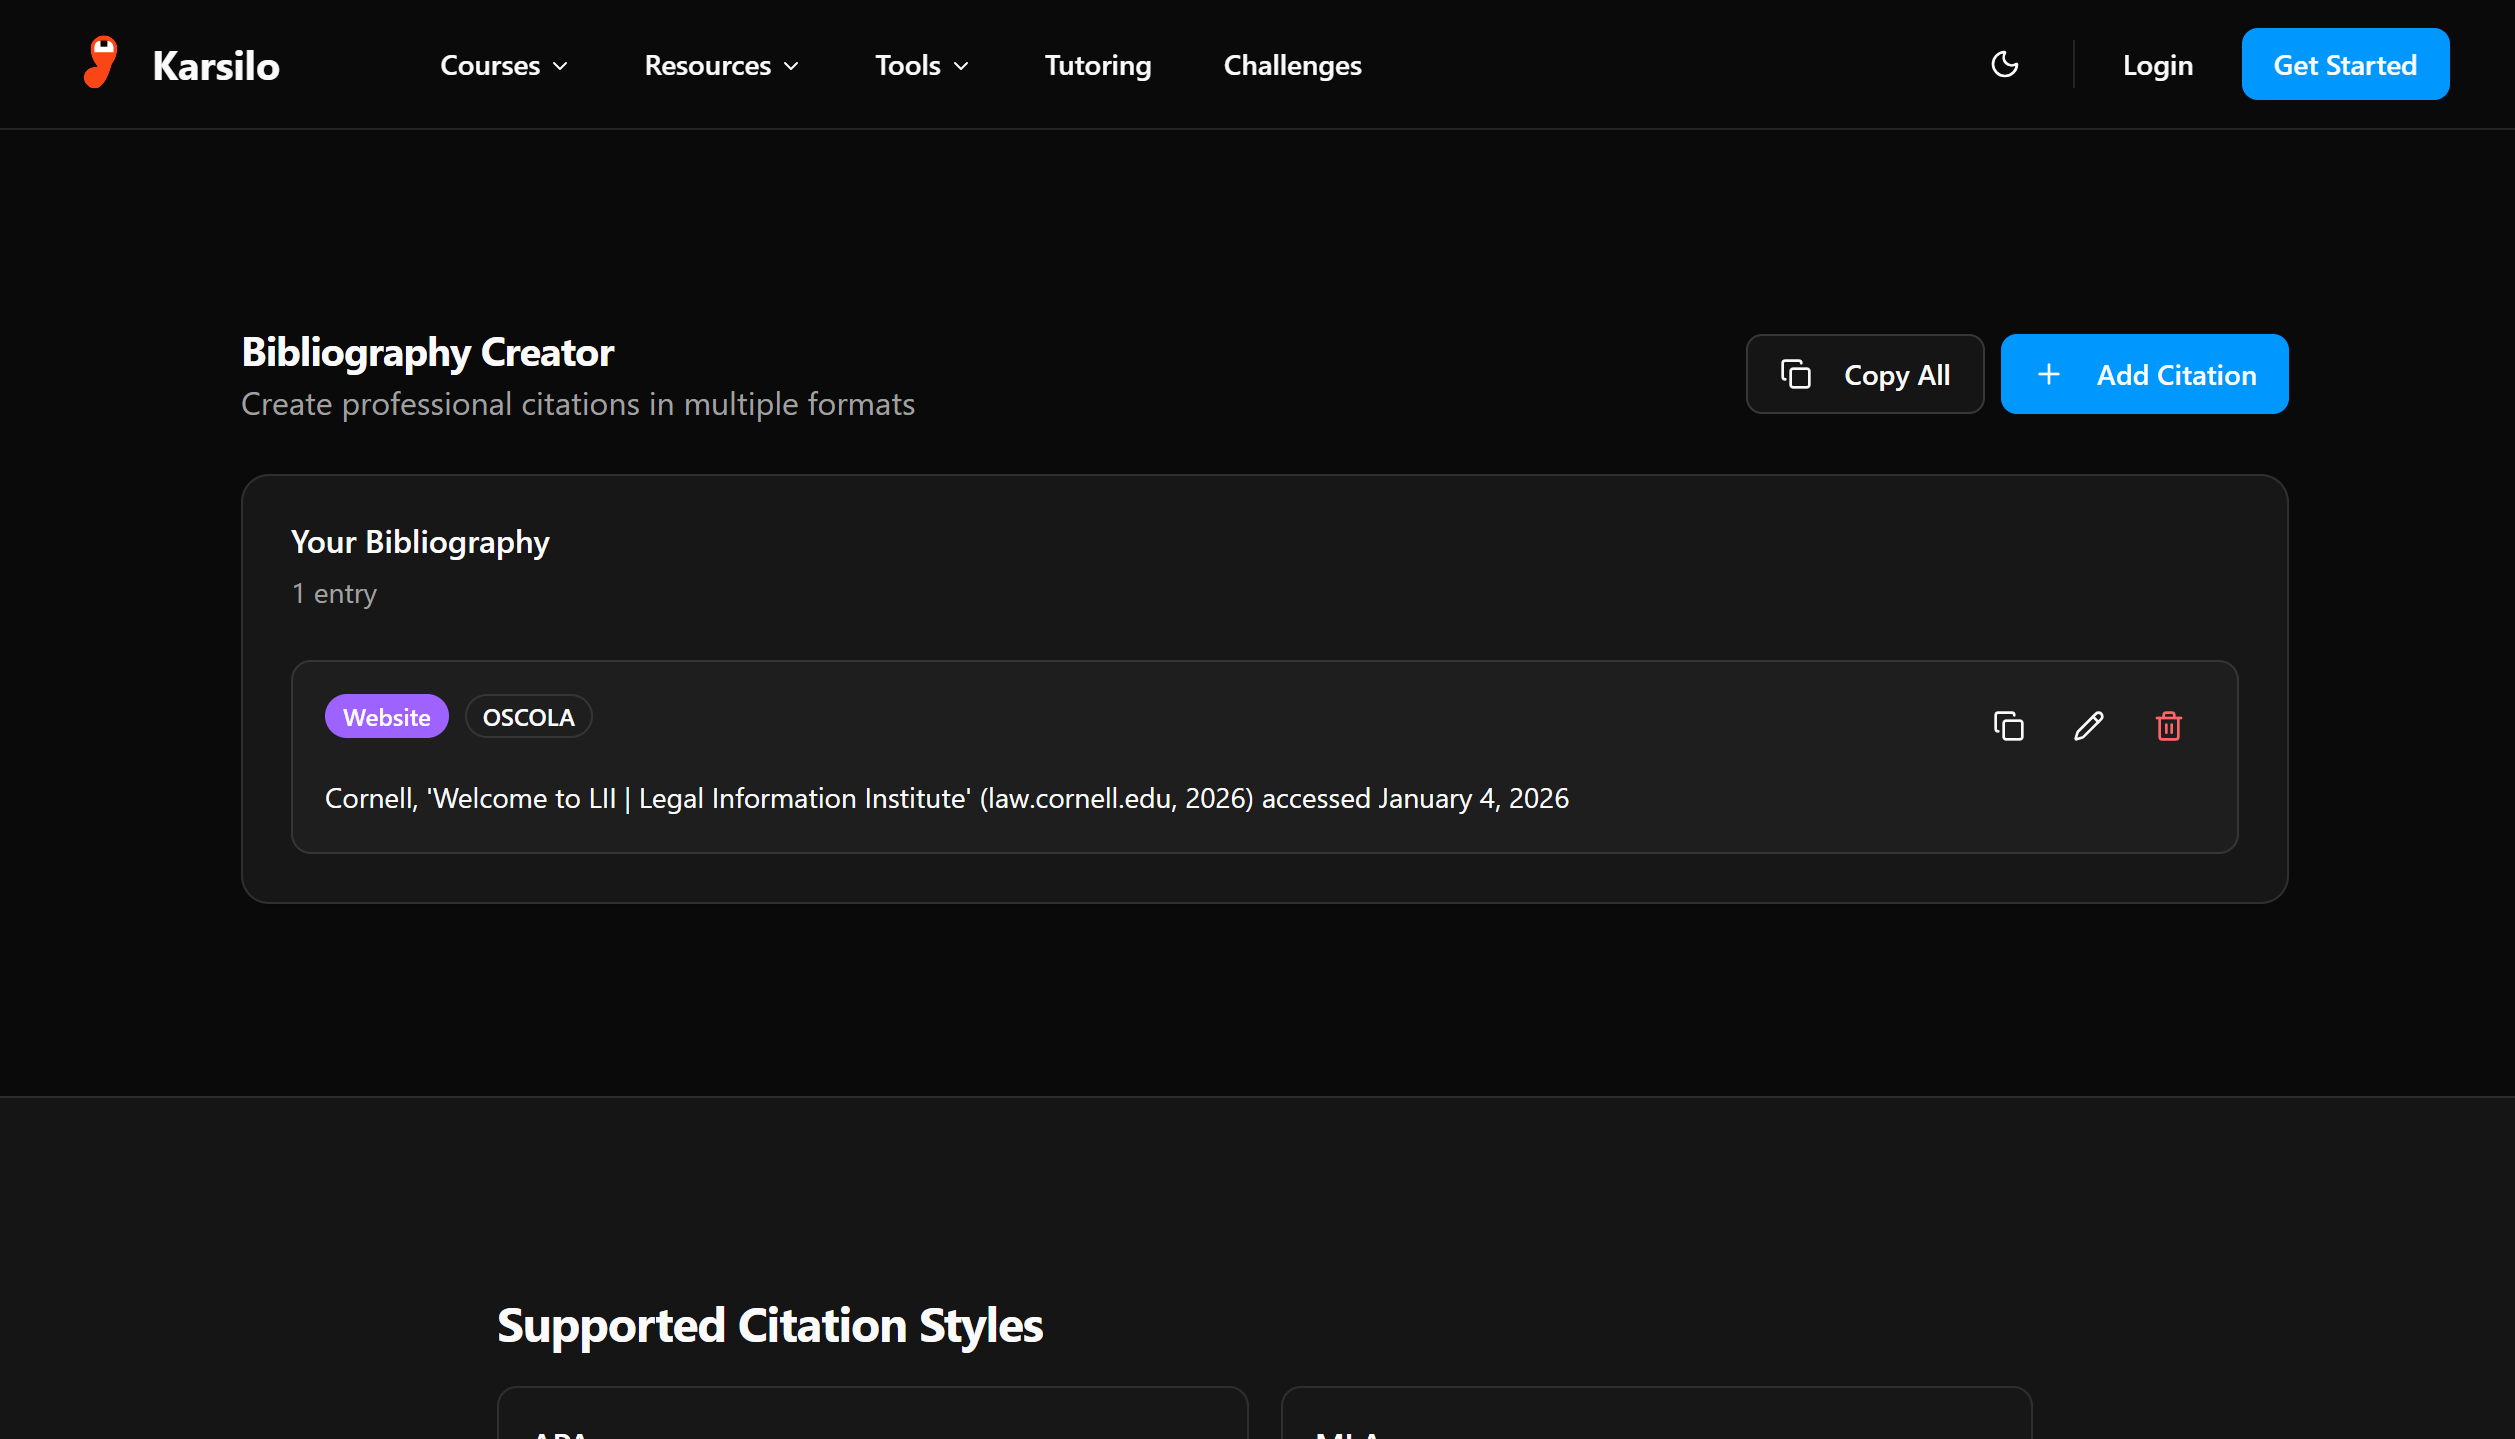Copy the Cornell citation entry
Screen dimensions: 2515x1439
coord(2008,726)
